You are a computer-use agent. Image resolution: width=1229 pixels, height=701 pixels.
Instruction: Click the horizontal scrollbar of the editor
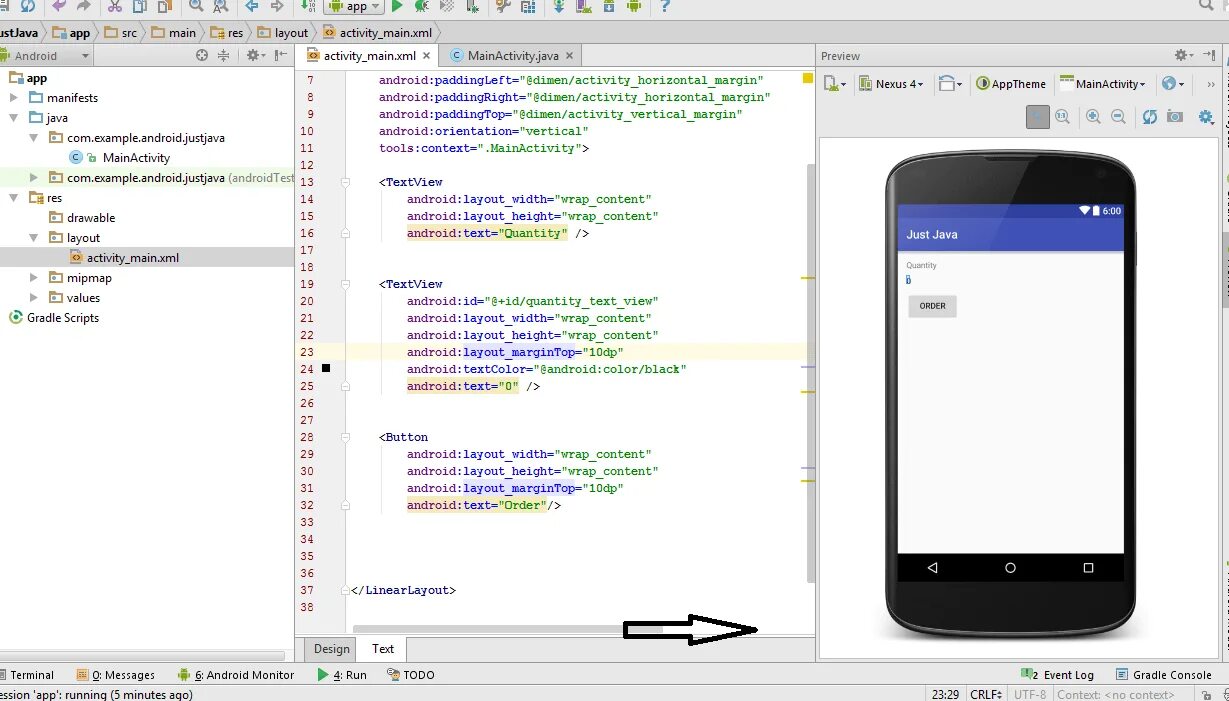pyautogui.click(x=508, y=630)
